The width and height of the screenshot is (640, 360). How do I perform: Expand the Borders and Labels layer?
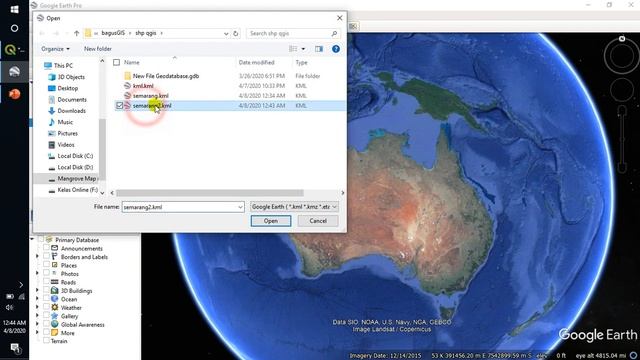(38, 257)
